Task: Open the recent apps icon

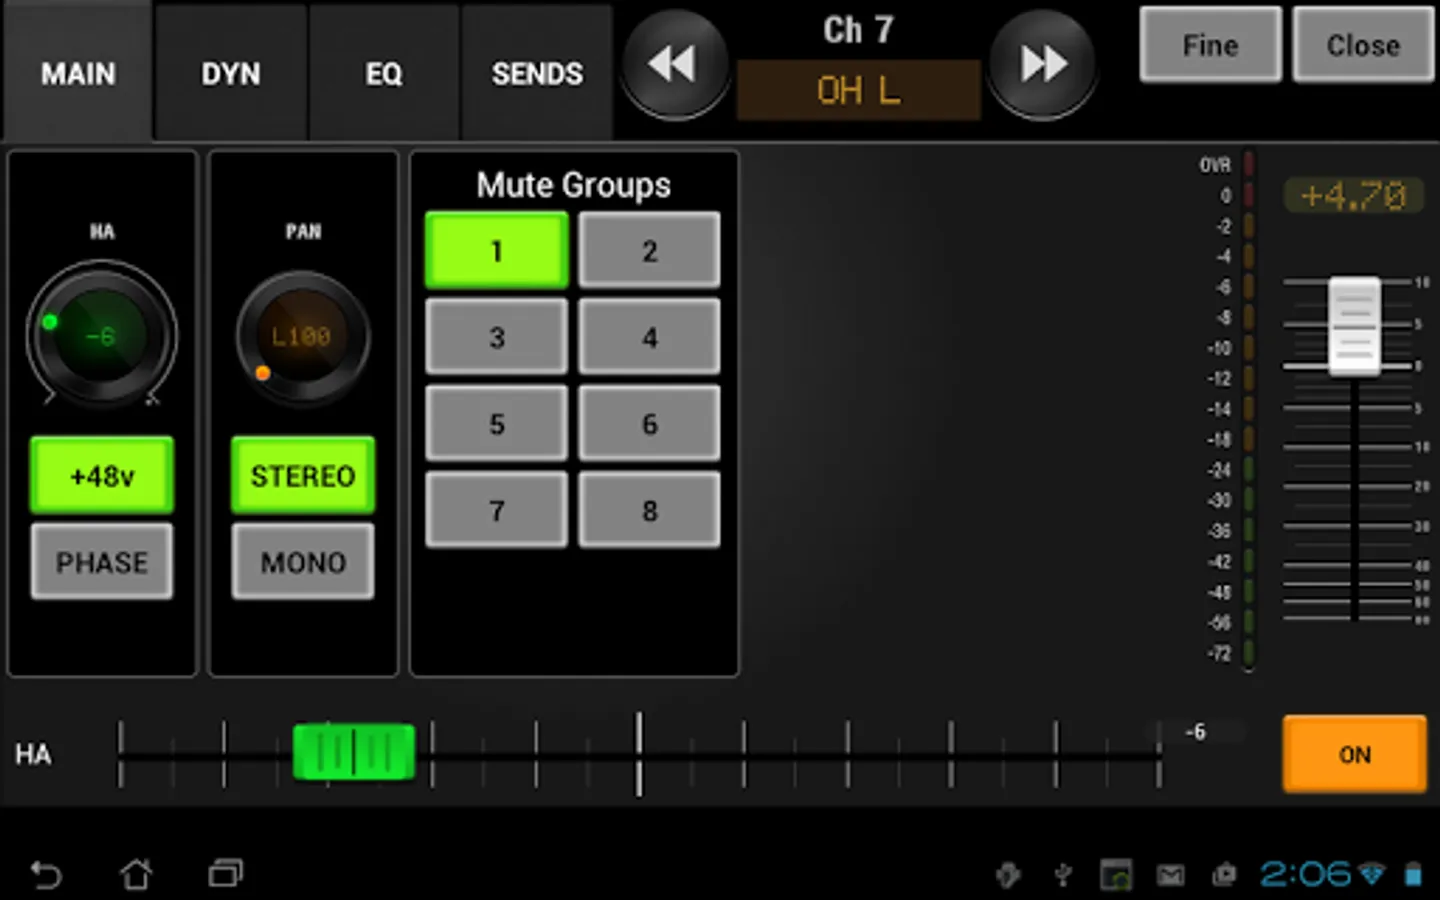Action: pos(225,874)
